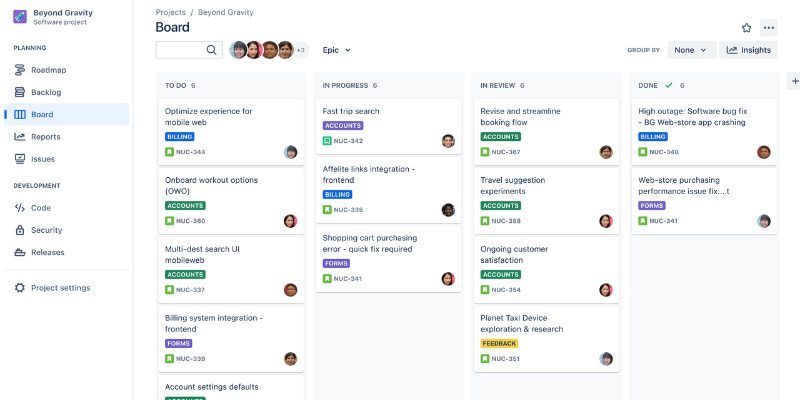
Task: Open the Reports page
Action: pyautogui.click(x=45, y=136)
